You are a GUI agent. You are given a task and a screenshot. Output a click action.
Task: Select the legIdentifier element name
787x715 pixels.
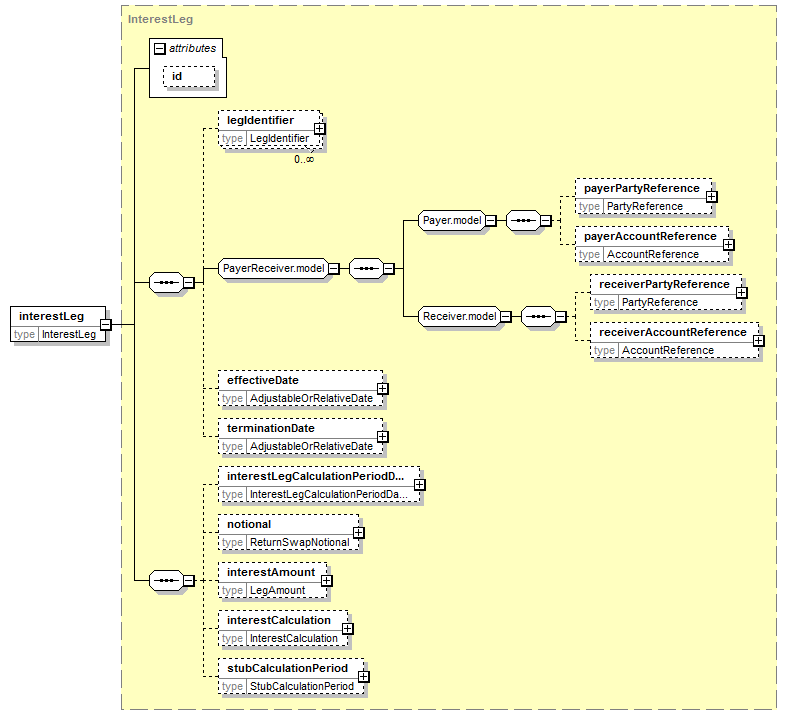(260, 120)
